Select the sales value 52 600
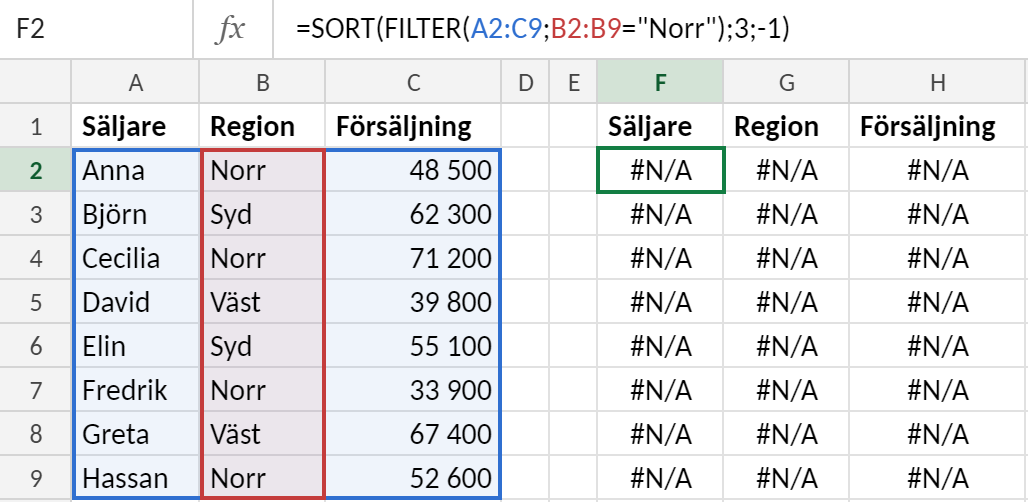This screenshot has height=502, width=1028. click(x=413, y=478)
